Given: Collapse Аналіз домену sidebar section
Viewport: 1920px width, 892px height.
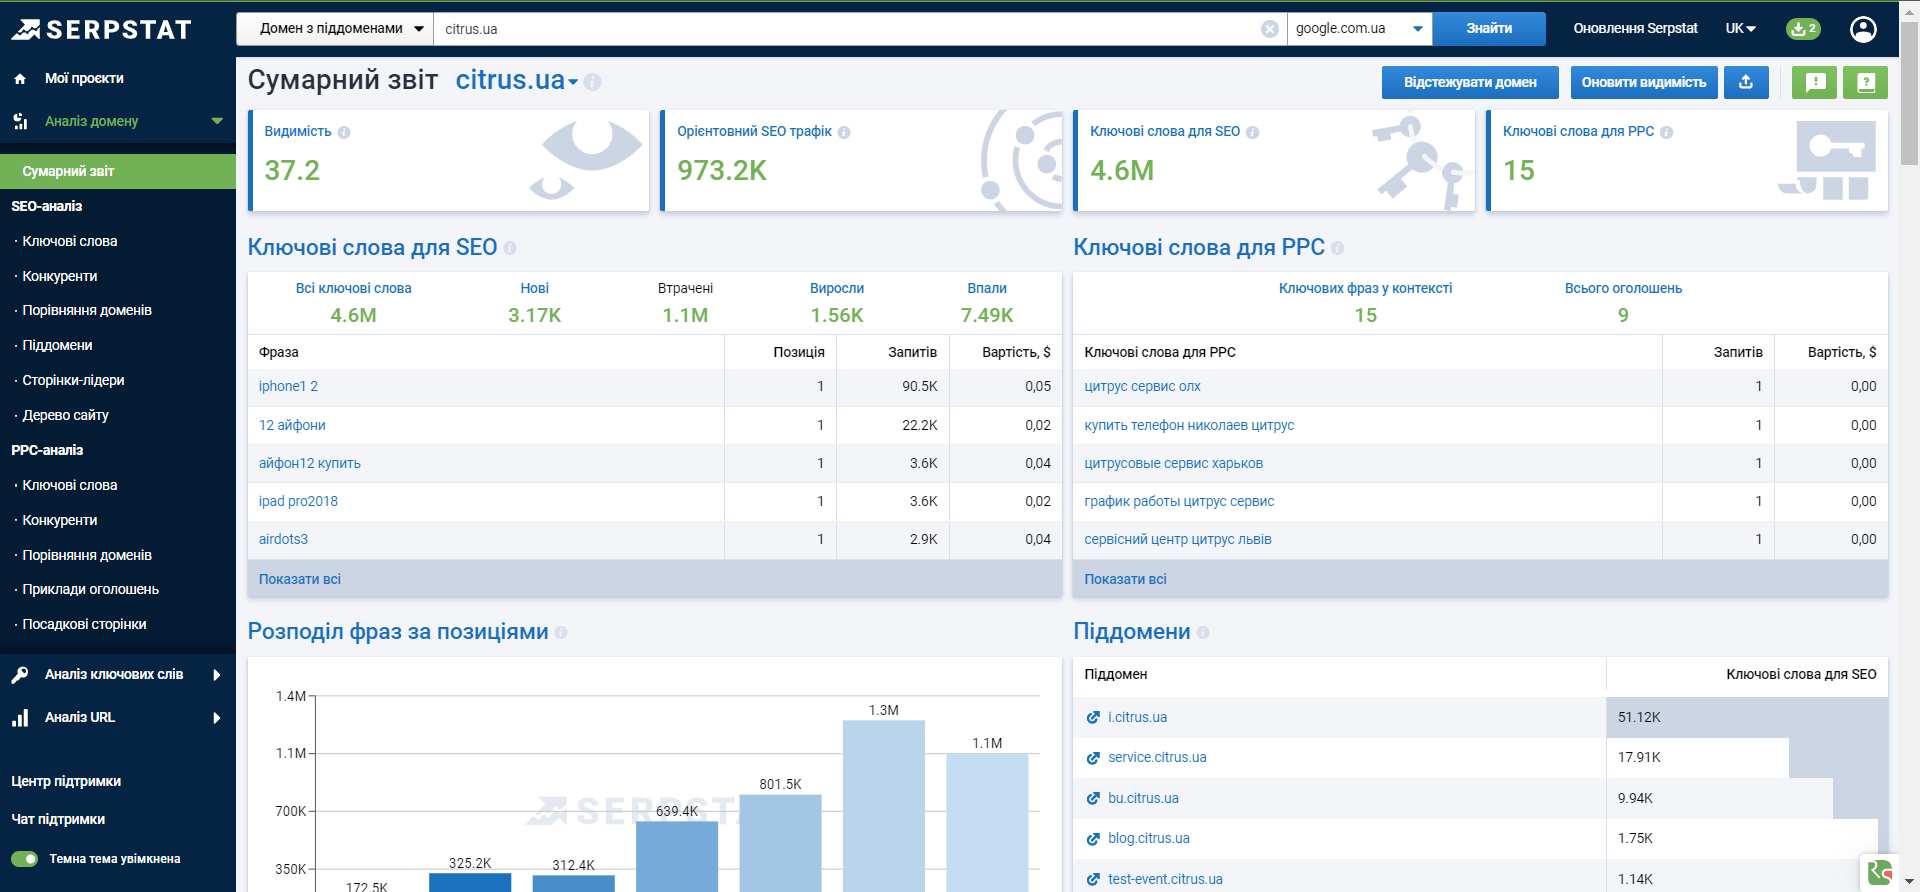Looking at the screenshot, I should click(x=217, y=121).
